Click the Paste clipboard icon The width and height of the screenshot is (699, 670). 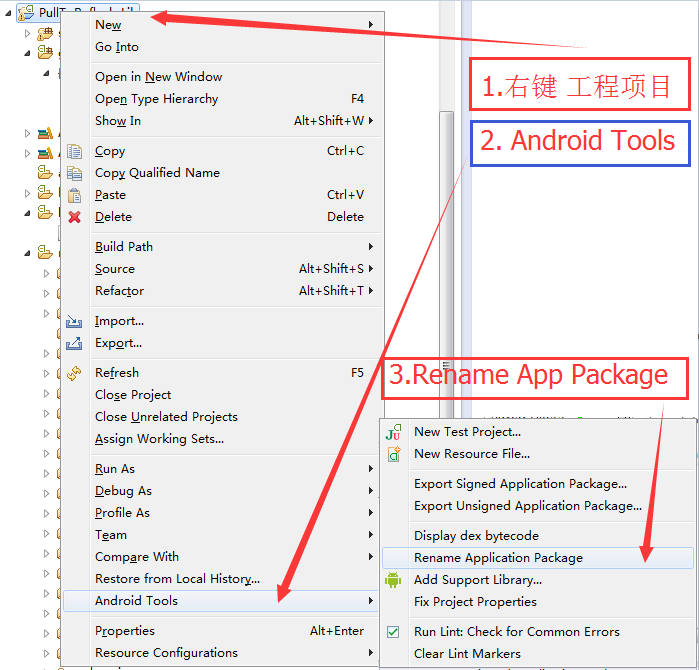coord(74,195)
